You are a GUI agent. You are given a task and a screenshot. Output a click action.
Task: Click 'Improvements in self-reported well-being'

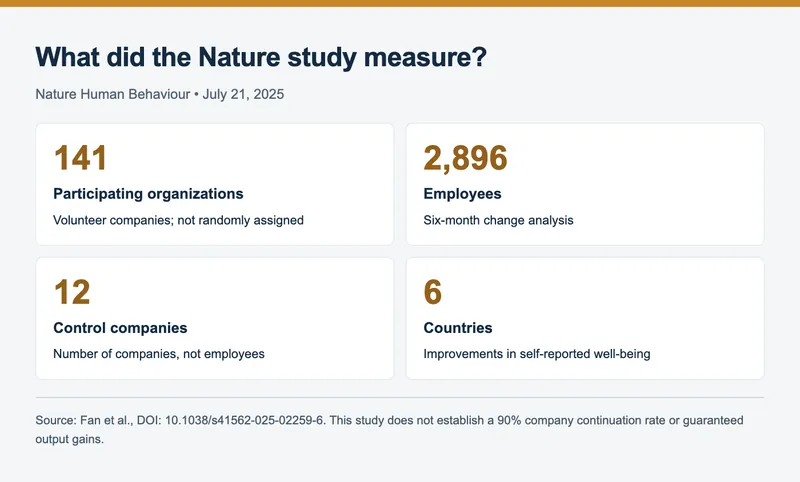(x=537, y=354)
